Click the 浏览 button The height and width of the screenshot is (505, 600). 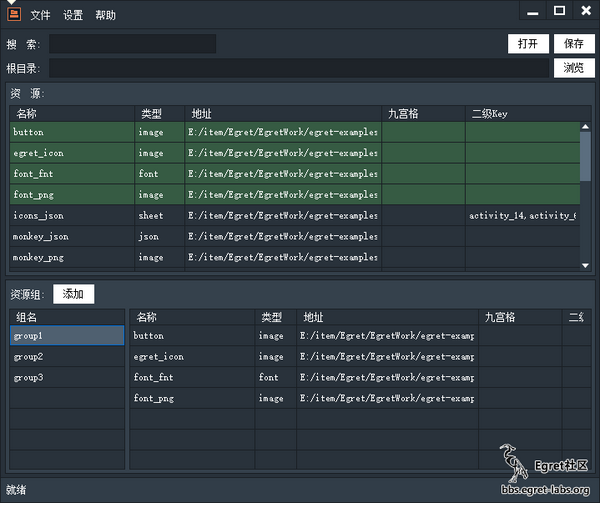coord(574,68)
